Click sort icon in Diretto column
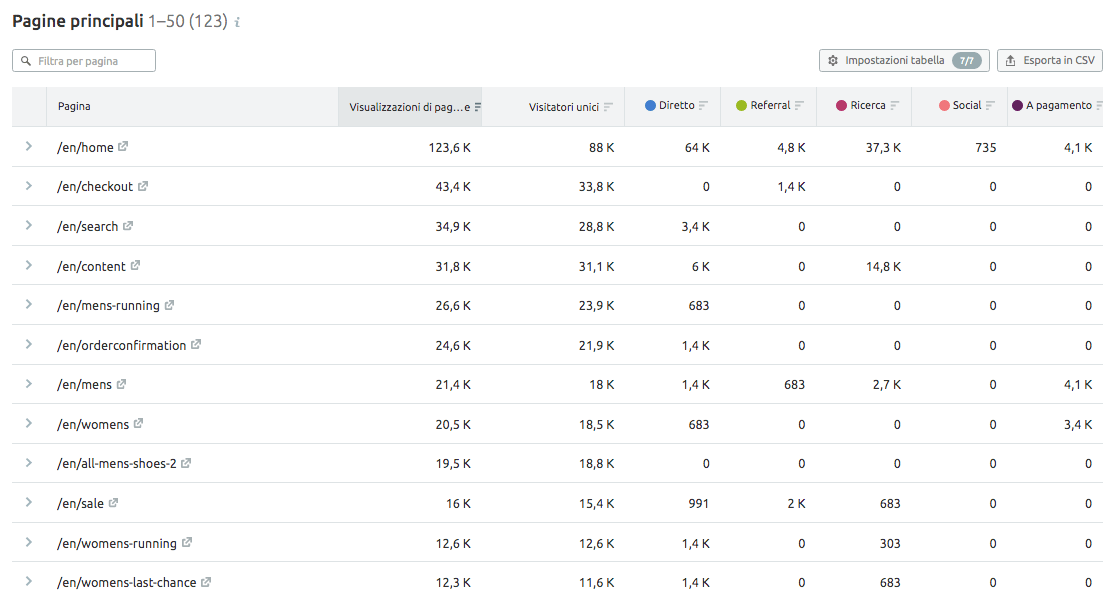The height and width of the screenshot is (599, 1119). [703, 106]
